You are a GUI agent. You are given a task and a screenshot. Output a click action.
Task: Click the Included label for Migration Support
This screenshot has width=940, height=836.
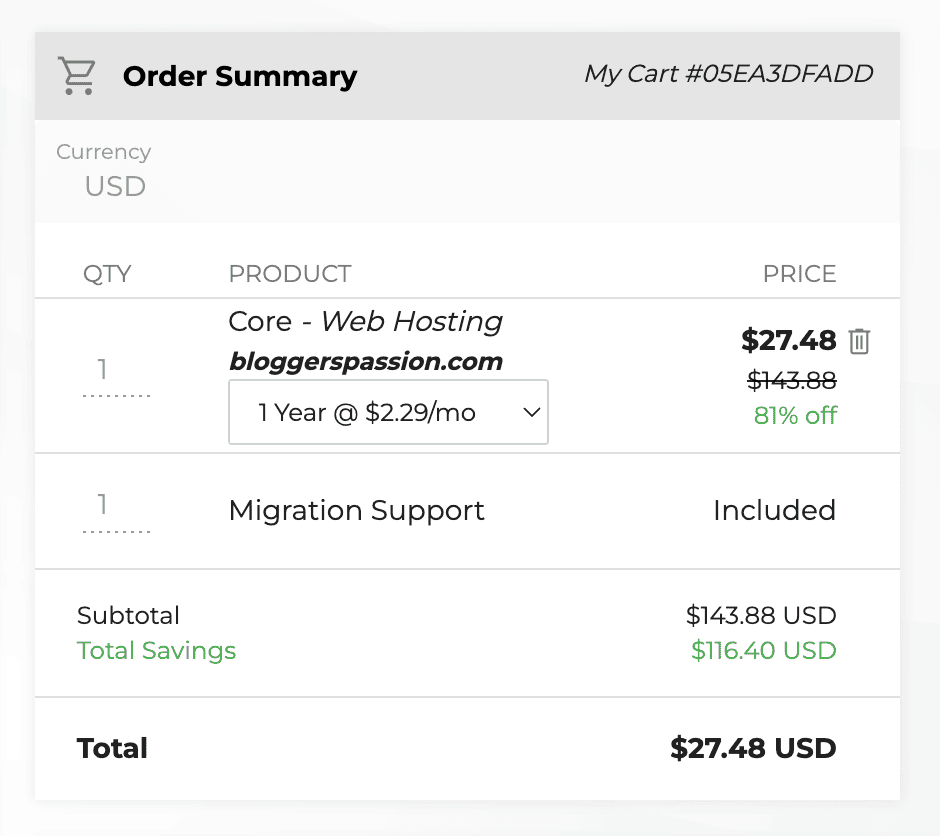point(774,510)
